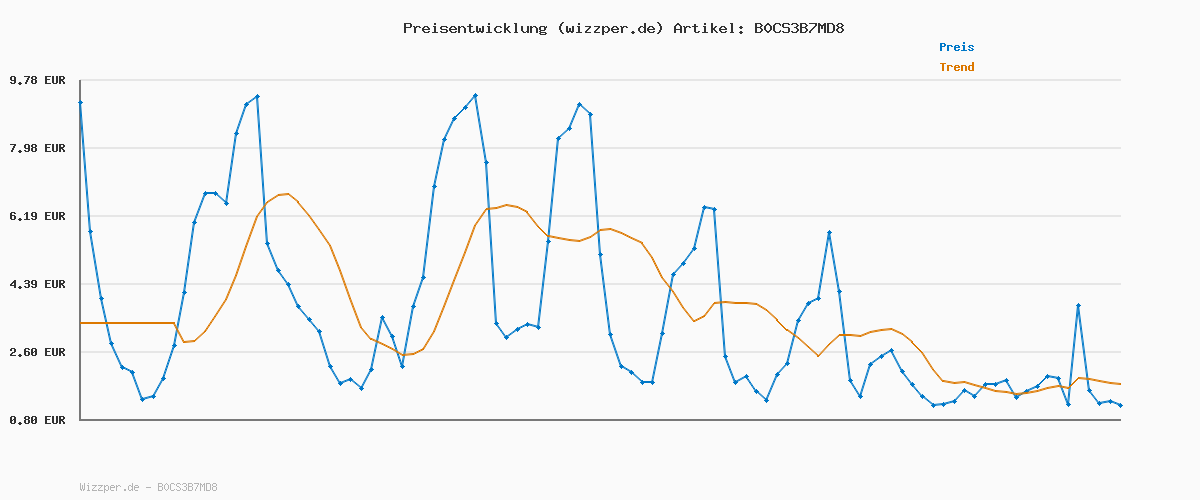Click the first blue peak near 9.78 EUR after the start
Image resolution: width=1200 pixels, height=500 pixels.
point(257,96)
